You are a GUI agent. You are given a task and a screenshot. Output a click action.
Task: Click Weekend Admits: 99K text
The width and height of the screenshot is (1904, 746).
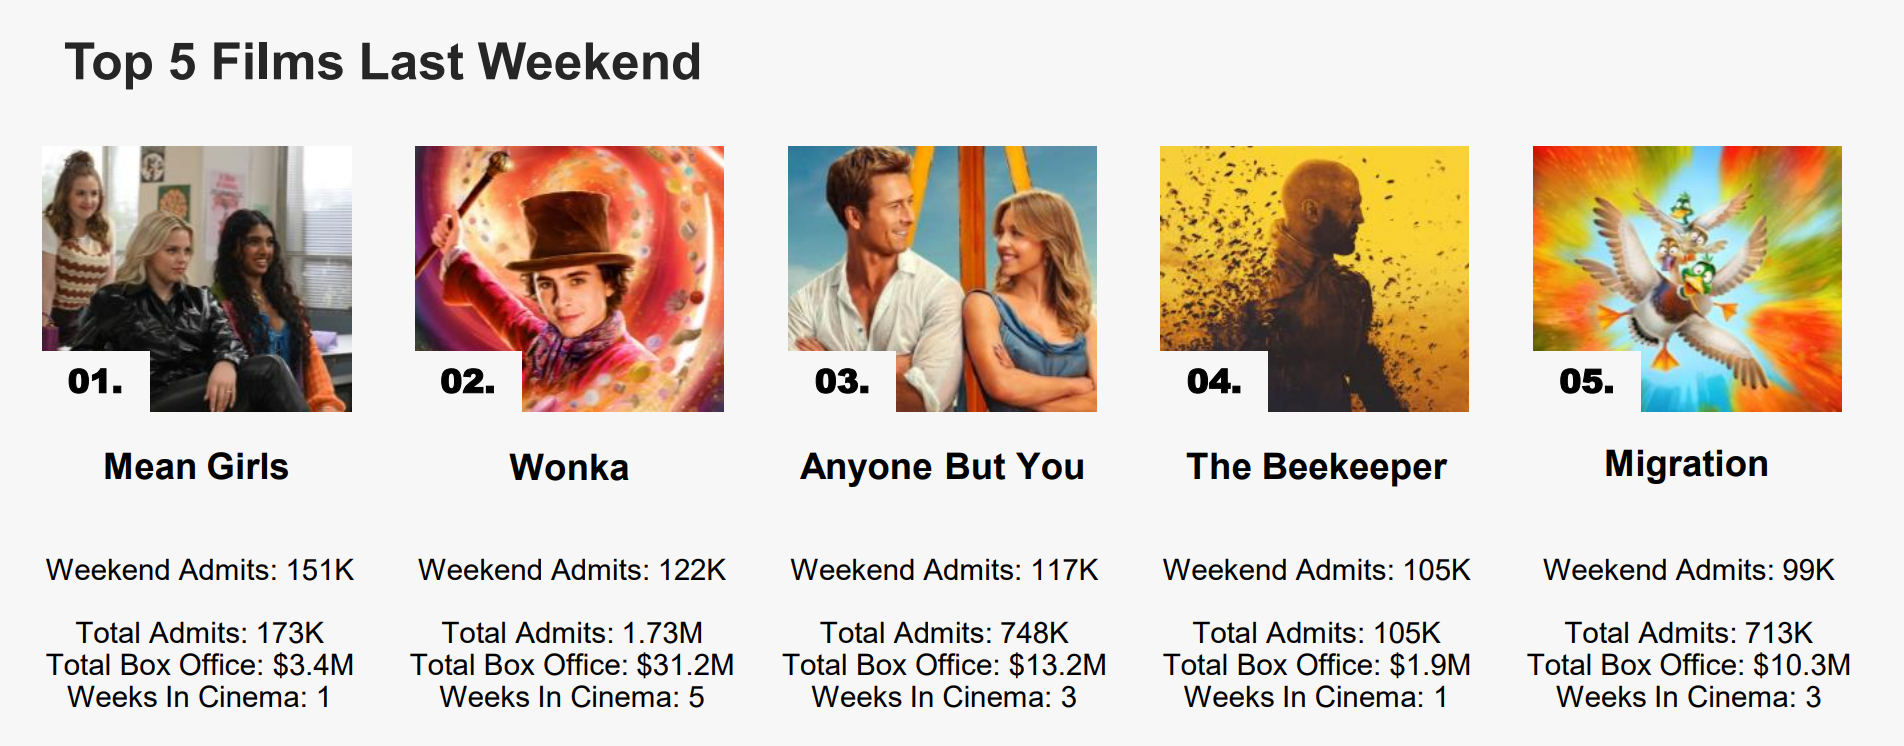pyautogui.click(x=1689, y=570)
